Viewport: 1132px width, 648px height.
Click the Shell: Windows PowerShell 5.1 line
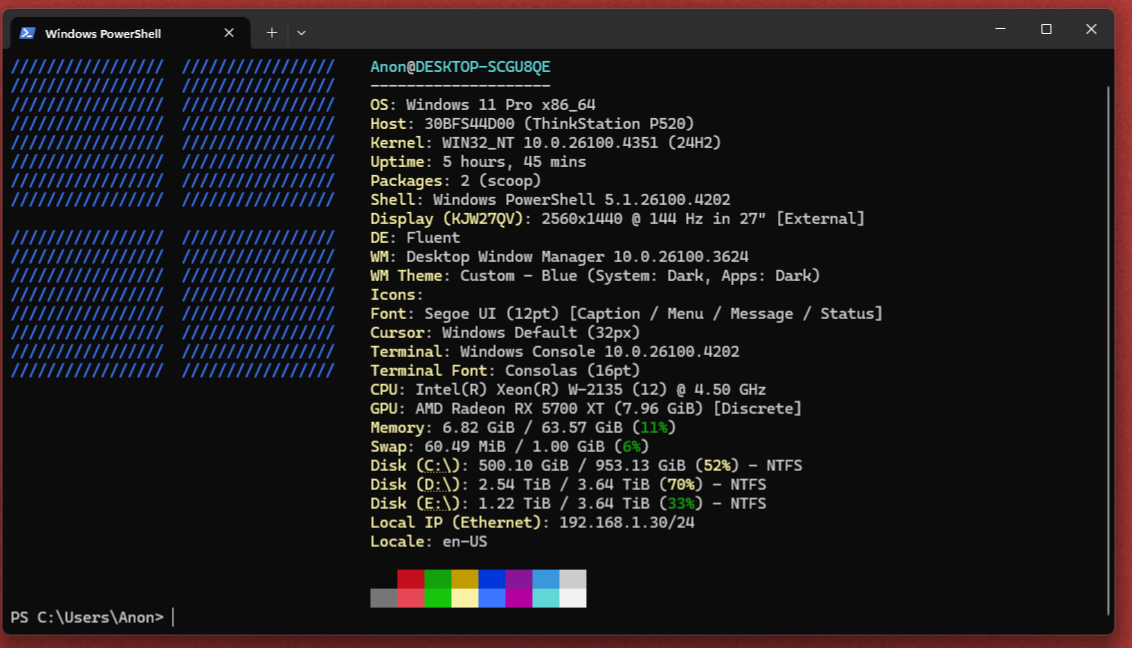tap(550, 200)
